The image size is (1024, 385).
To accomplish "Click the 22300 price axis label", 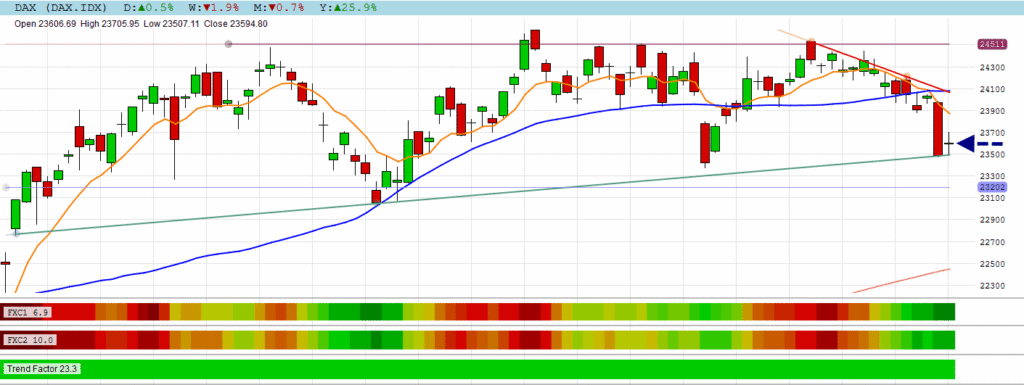I will pos(993,286).
